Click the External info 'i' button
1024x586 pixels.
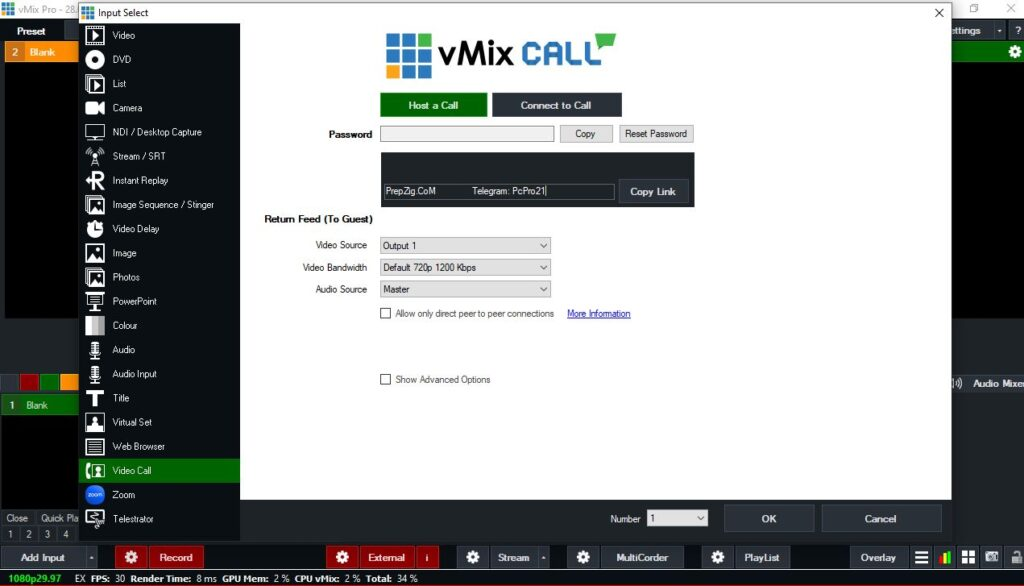[x=427, y=557]
